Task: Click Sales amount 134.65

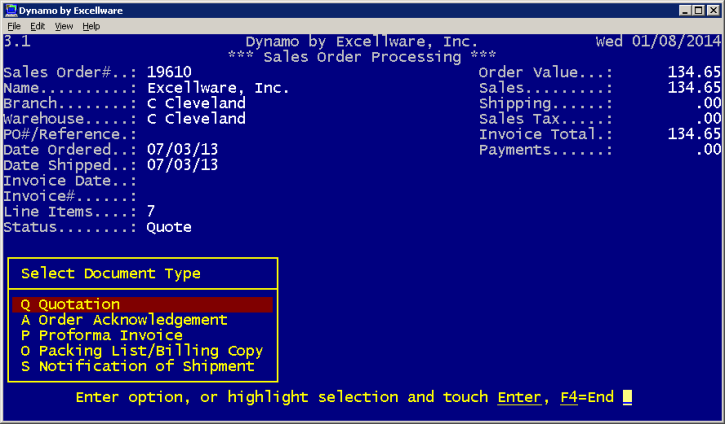Action: pos(694,88)
